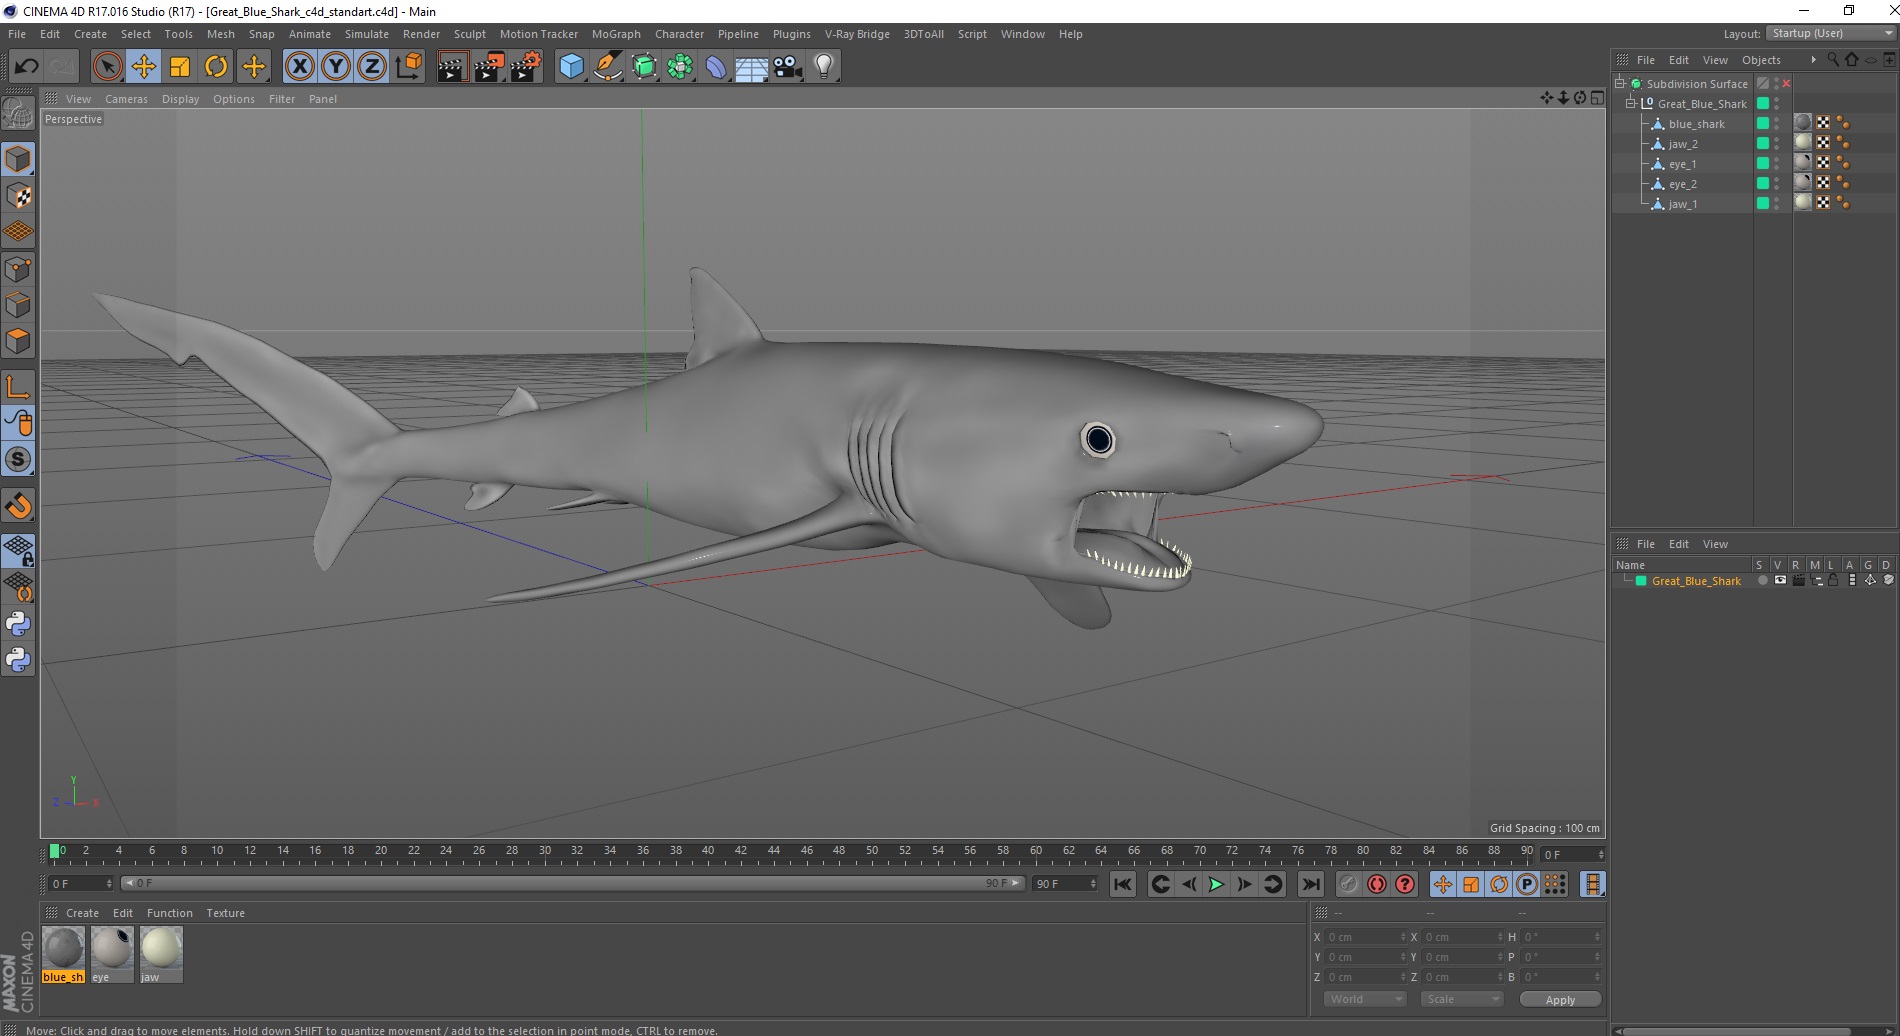Open the Array modeling objects icon
The image size is (1900, 1036).
pyautogui.click(x=680, y=67)
